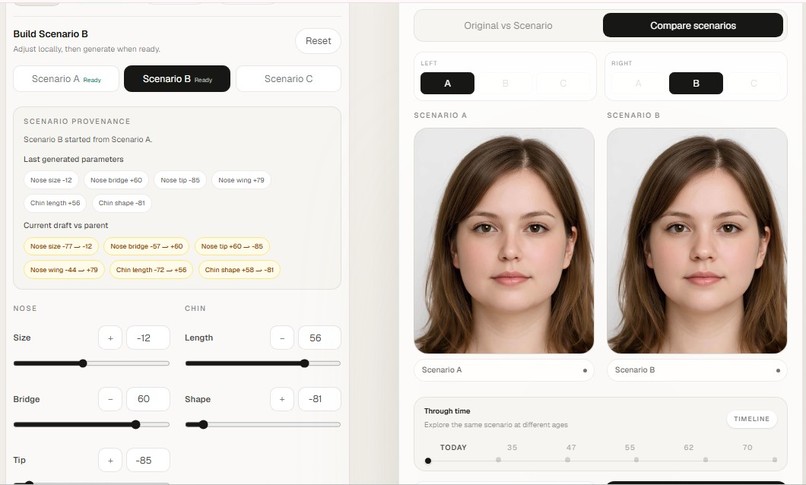Click the 'Nose size -77 → -12' draft chip
Viewport: 806px width, 485px height.
click(x=61, y=247)
